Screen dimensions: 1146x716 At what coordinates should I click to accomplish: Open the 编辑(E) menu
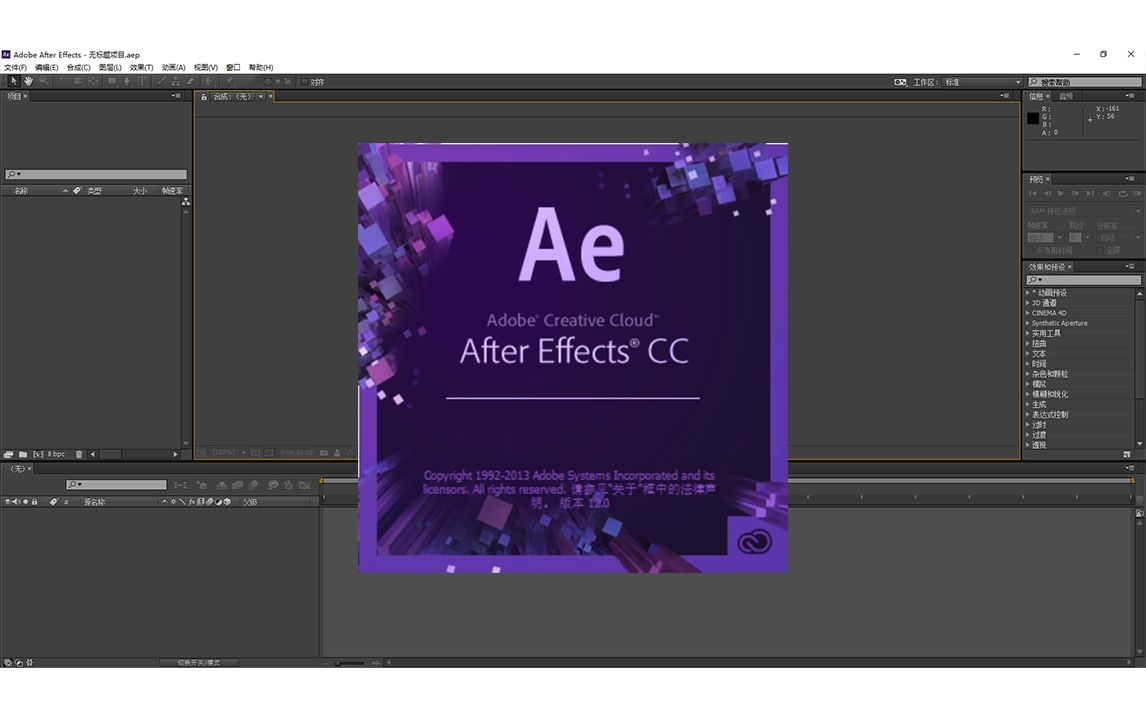[x=46, y=67]
